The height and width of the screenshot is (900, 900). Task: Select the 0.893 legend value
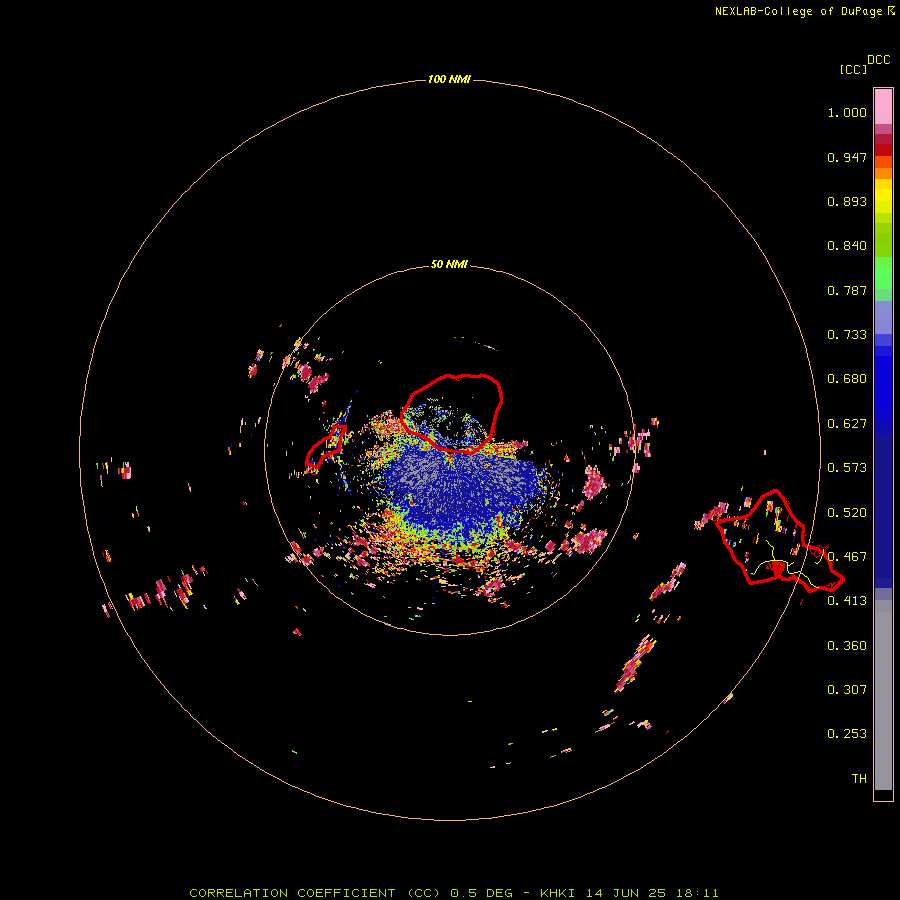point(847,201)
